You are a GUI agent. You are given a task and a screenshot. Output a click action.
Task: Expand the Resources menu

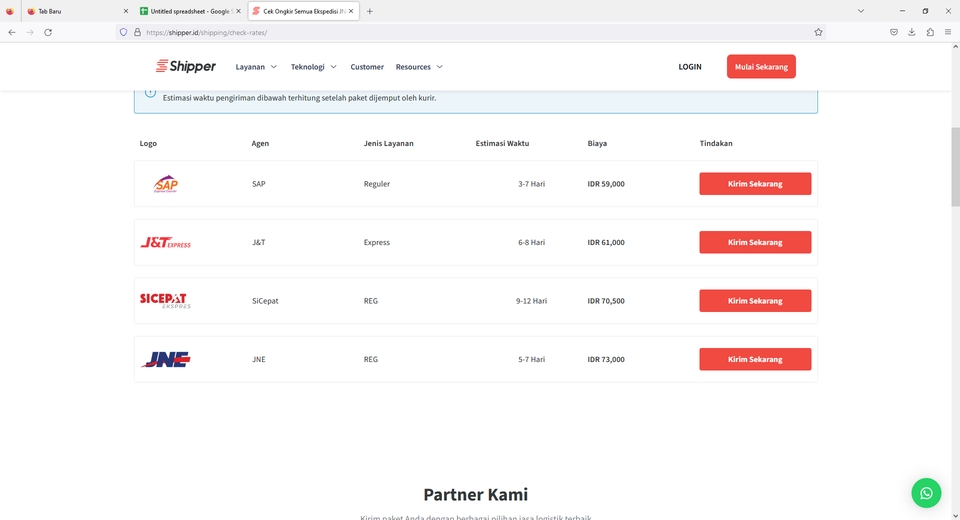419,67
